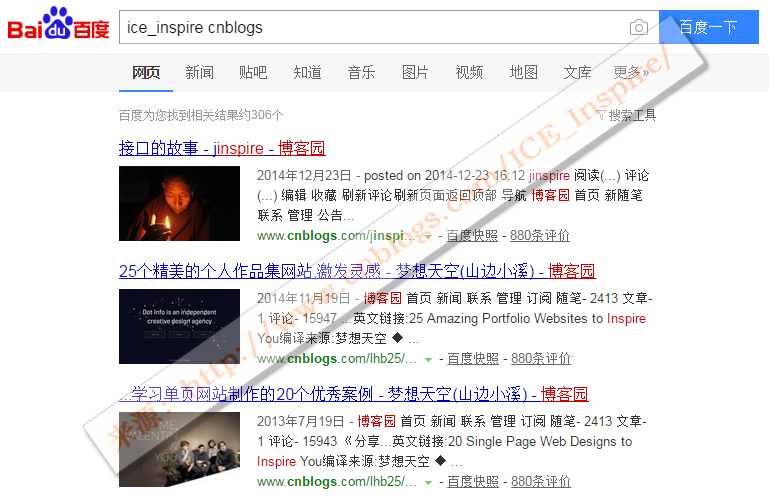Screen dimensions: 769x499
Task: Open the 知道 tab
Action: 308,73
